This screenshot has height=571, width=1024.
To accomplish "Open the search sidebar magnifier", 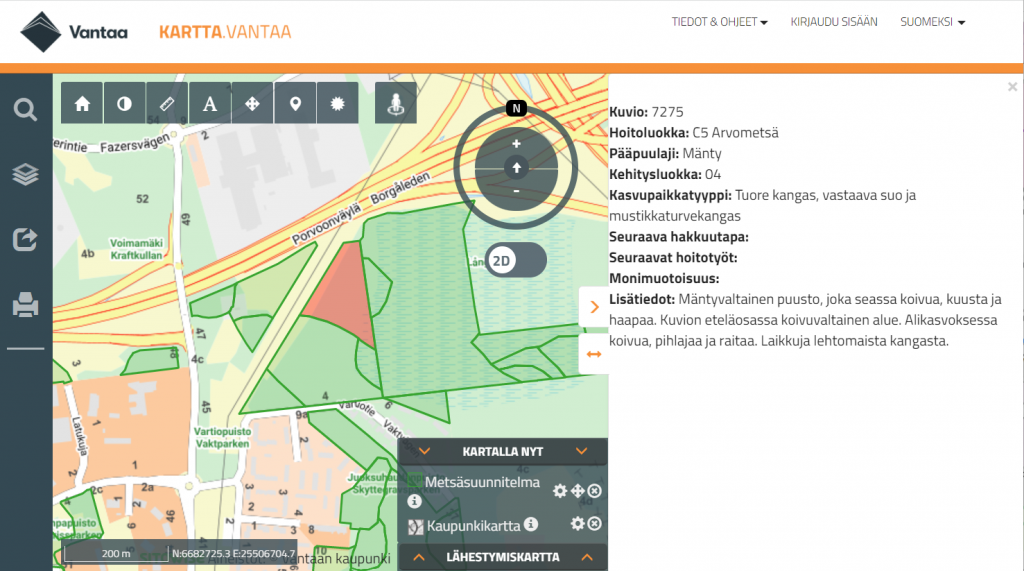I will [x=25, y=109].
